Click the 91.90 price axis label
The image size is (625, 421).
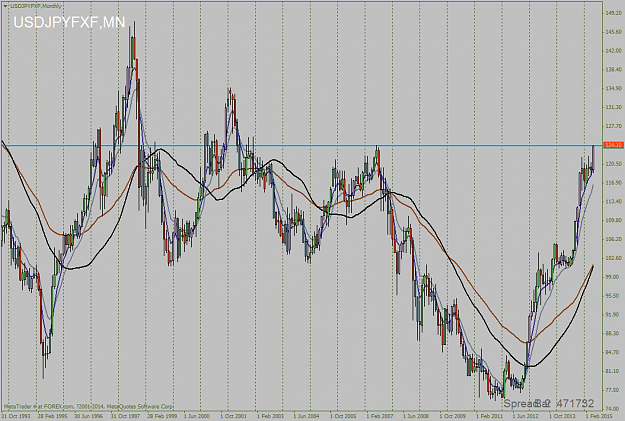pyautogui.click(x=614, y=315)
